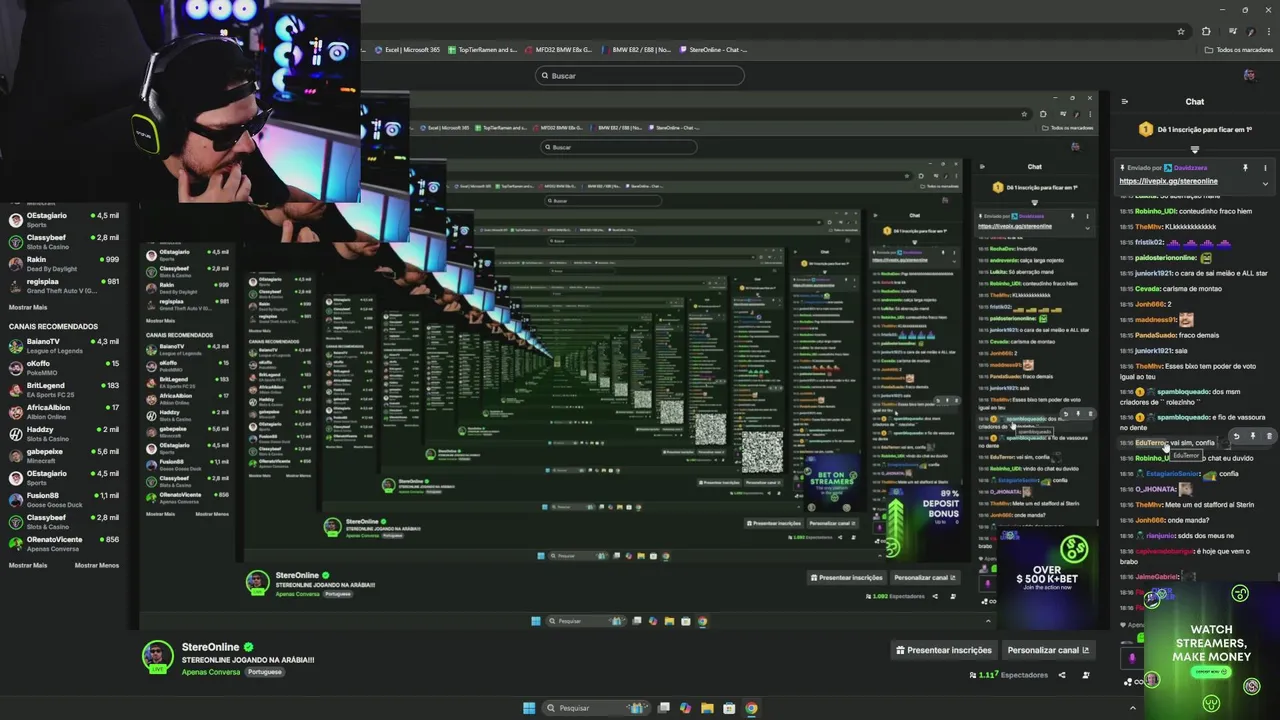Collapse the chat panel with arrow icon
Image resolution: width=1280 pixels, height=720 pixels.
1125,101
